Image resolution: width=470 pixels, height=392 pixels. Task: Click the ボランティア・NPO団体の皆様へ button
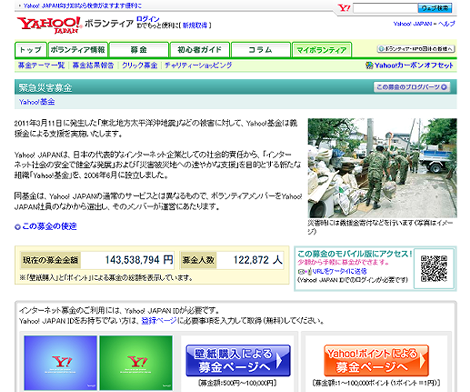[416, 49]
